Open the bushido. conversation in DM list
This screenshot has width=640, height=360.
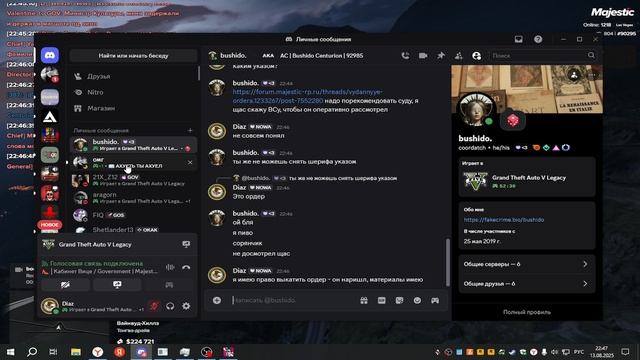tap(133, 144)
